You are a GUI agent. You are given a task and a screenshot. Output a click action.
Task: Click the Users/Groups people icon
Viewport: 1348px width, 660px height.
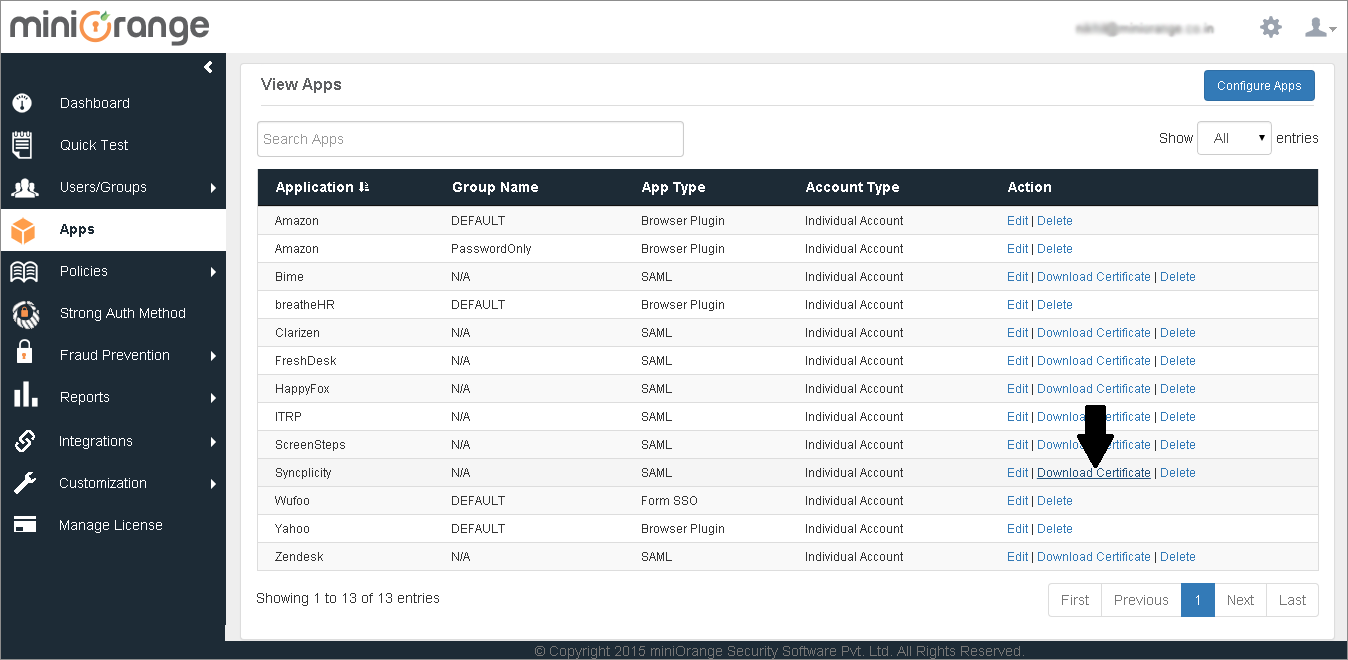(x=24, y=188)
